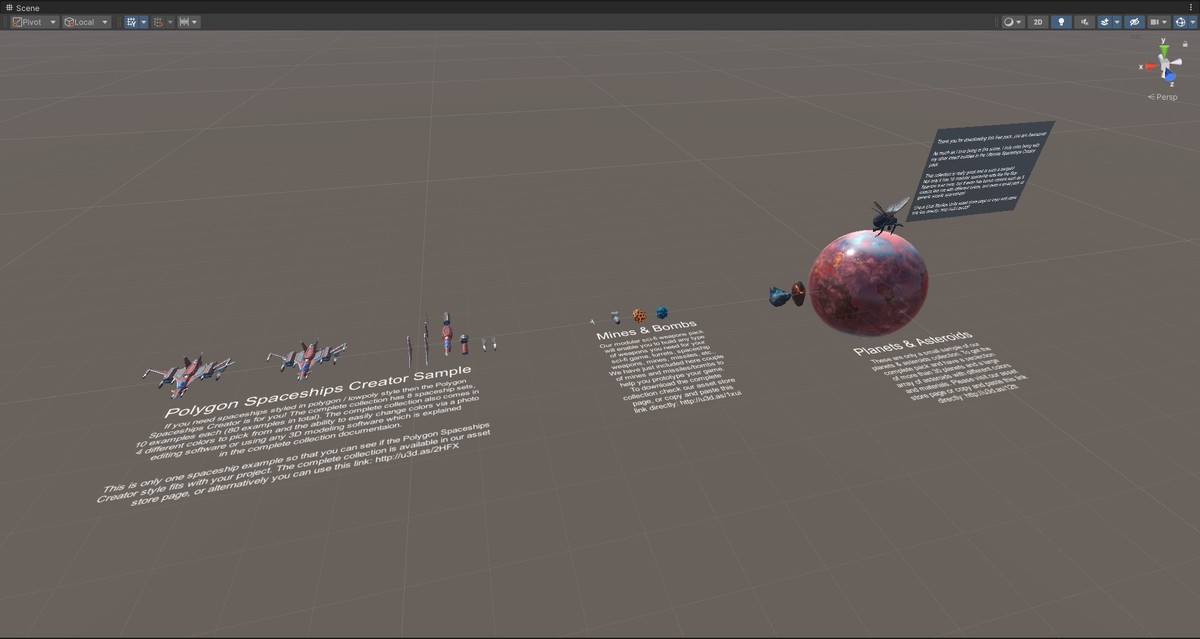Image resolution: width=1200 pixels, height=639 pixels.
Task: Switch projection via Persp label
Action: pos(1162,97)
